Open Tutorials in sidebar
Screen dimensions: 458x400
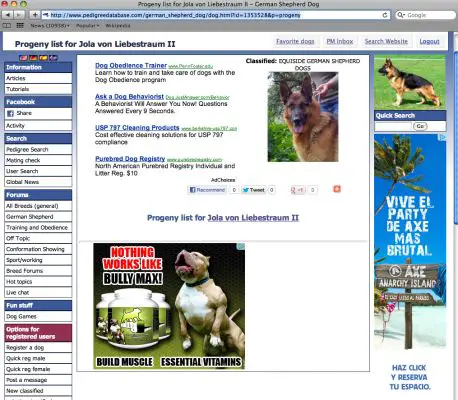click(38, 89)
